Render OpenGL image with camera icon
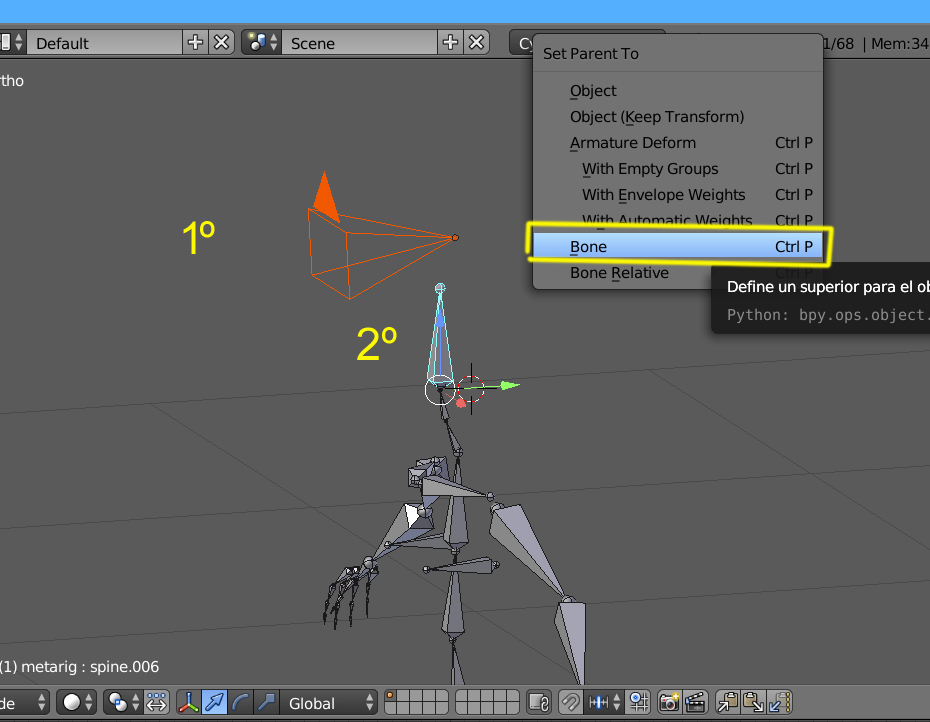930x722 pixels. pyautogui.click(x=670, y=703)
